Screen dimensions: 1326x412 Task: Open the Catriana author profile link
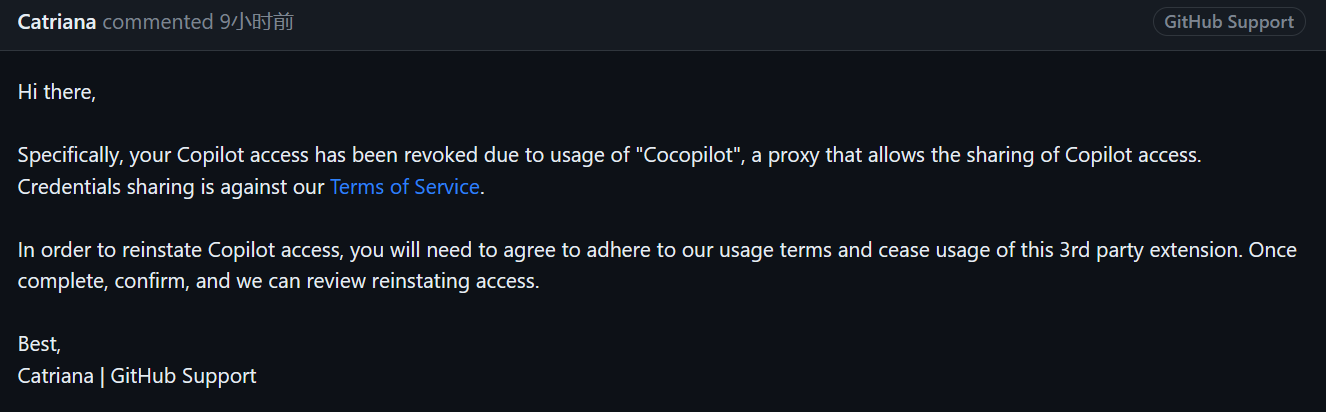pyautogui.click(x=57, y=22)
